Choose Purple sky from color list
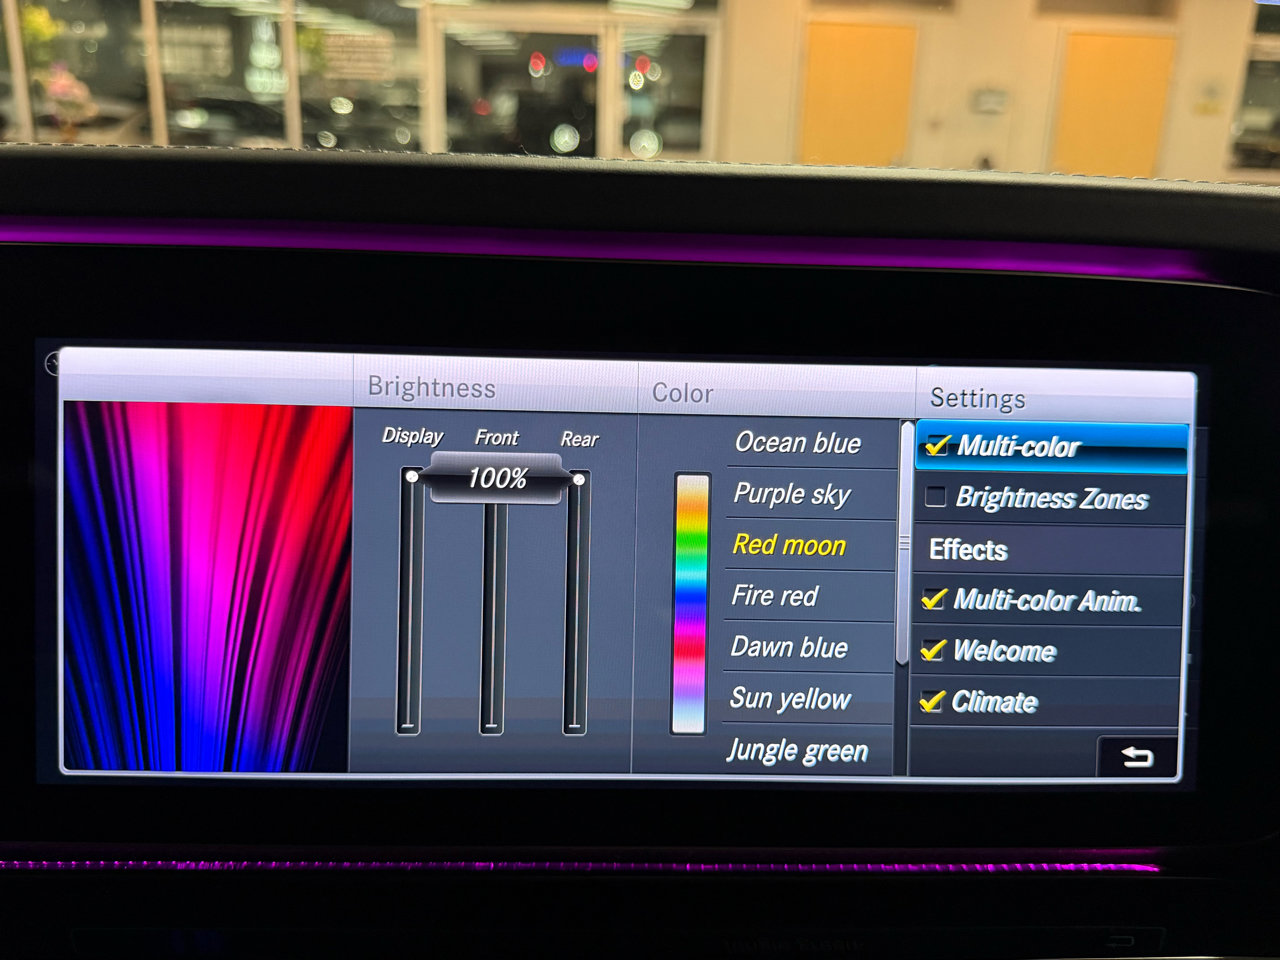Screen dimensions: 1280x960 [791, 494]
